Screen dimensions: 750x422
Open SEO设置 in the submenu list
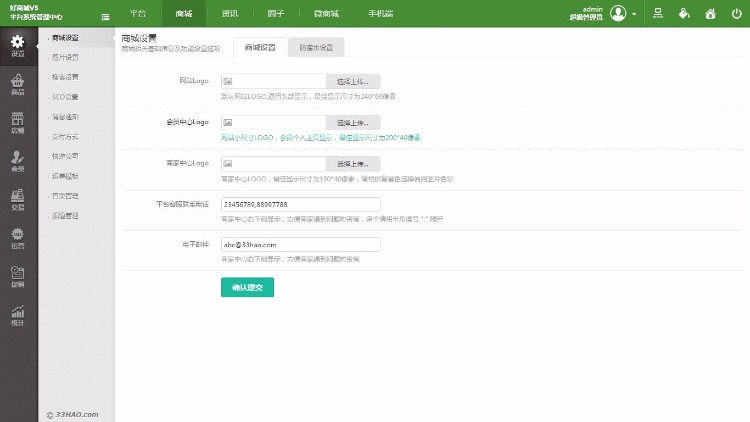65,97
